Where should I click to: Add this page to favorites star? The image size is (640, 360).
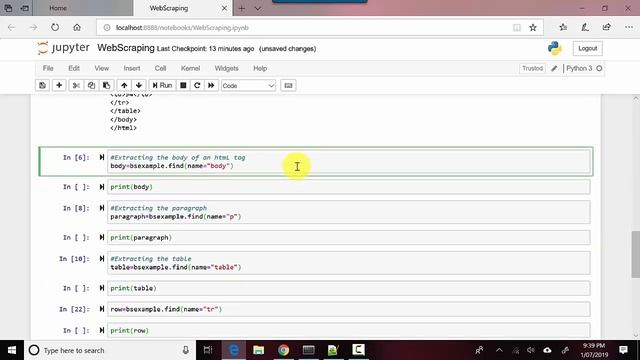[533, 28]
